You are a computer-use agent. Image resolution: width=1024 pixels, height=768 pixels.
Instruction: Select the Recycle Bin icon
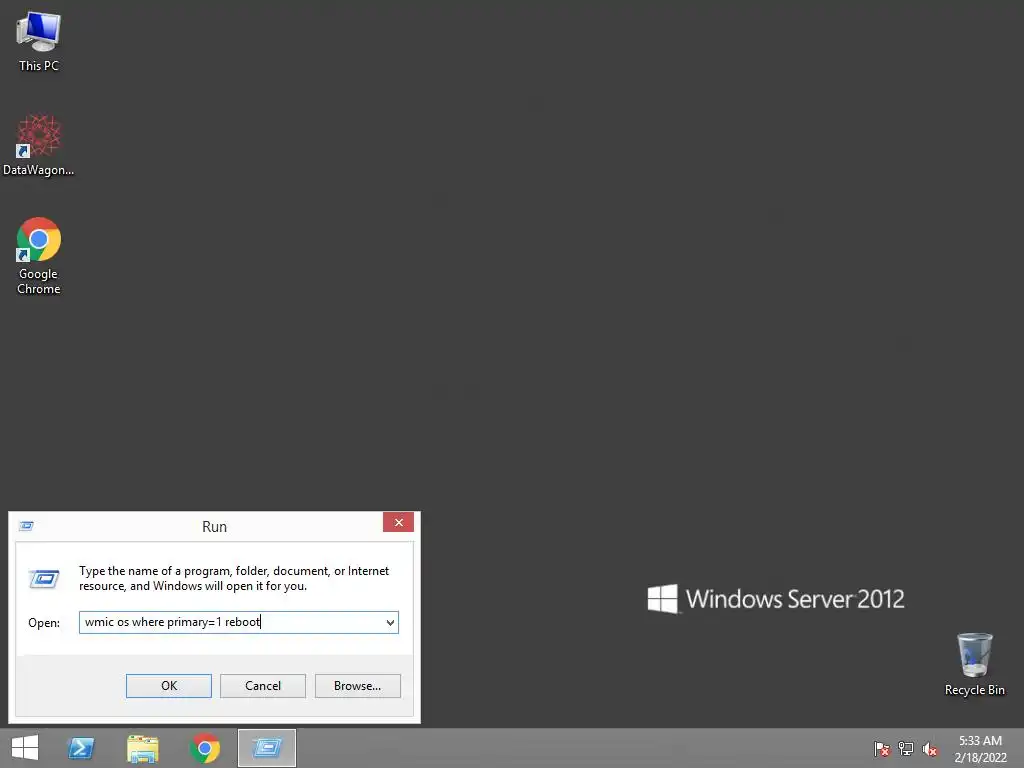974,664
